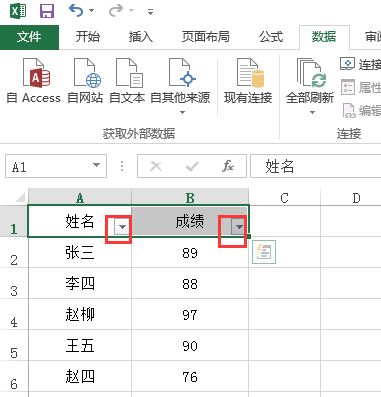Image resolution: width=381 pixels, height=397 pixels.
Task: Import data 自网站
Action: [85, 81]
